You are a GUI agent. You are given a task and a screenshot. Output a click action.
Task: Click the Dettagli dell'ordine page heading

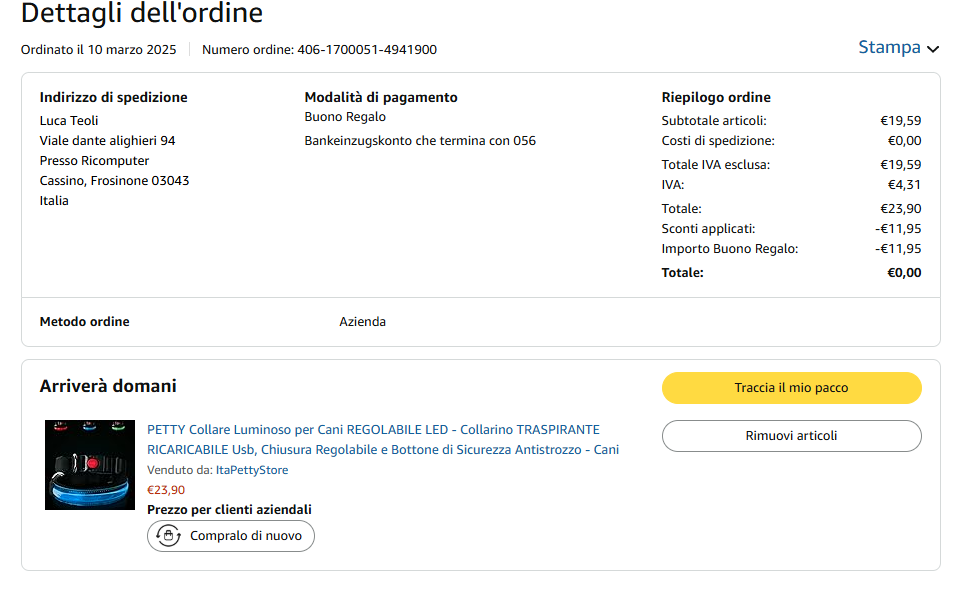pos(142,14)
